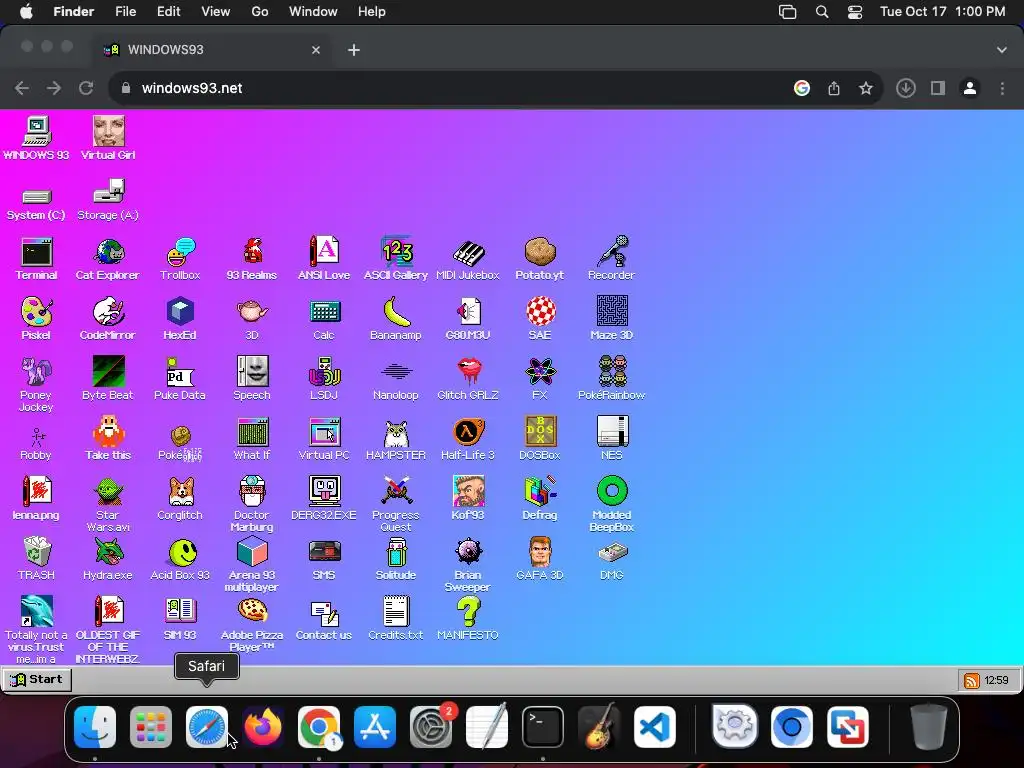Open the Trollbox chat icon
The height and width of the screenshot is (768, 1024).
point(180,259)
